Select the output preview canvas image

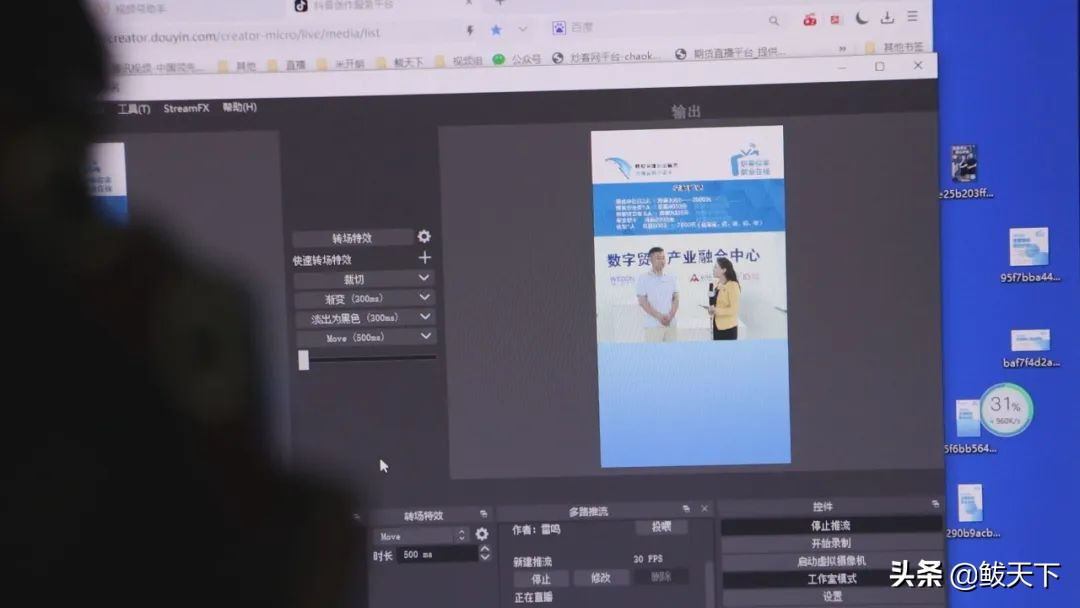coord(691,296)
